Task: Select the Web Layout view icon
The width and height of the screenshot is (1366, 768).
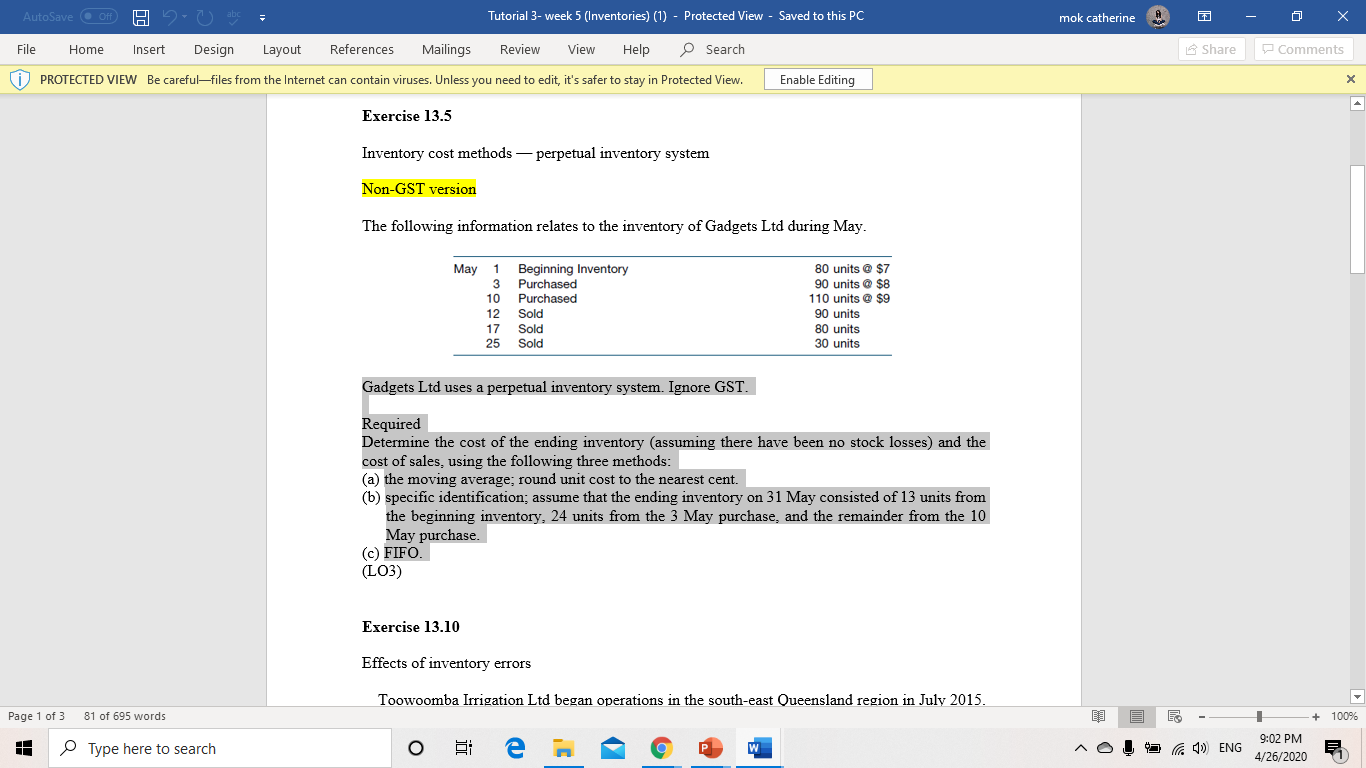Action: point(1173,716)
